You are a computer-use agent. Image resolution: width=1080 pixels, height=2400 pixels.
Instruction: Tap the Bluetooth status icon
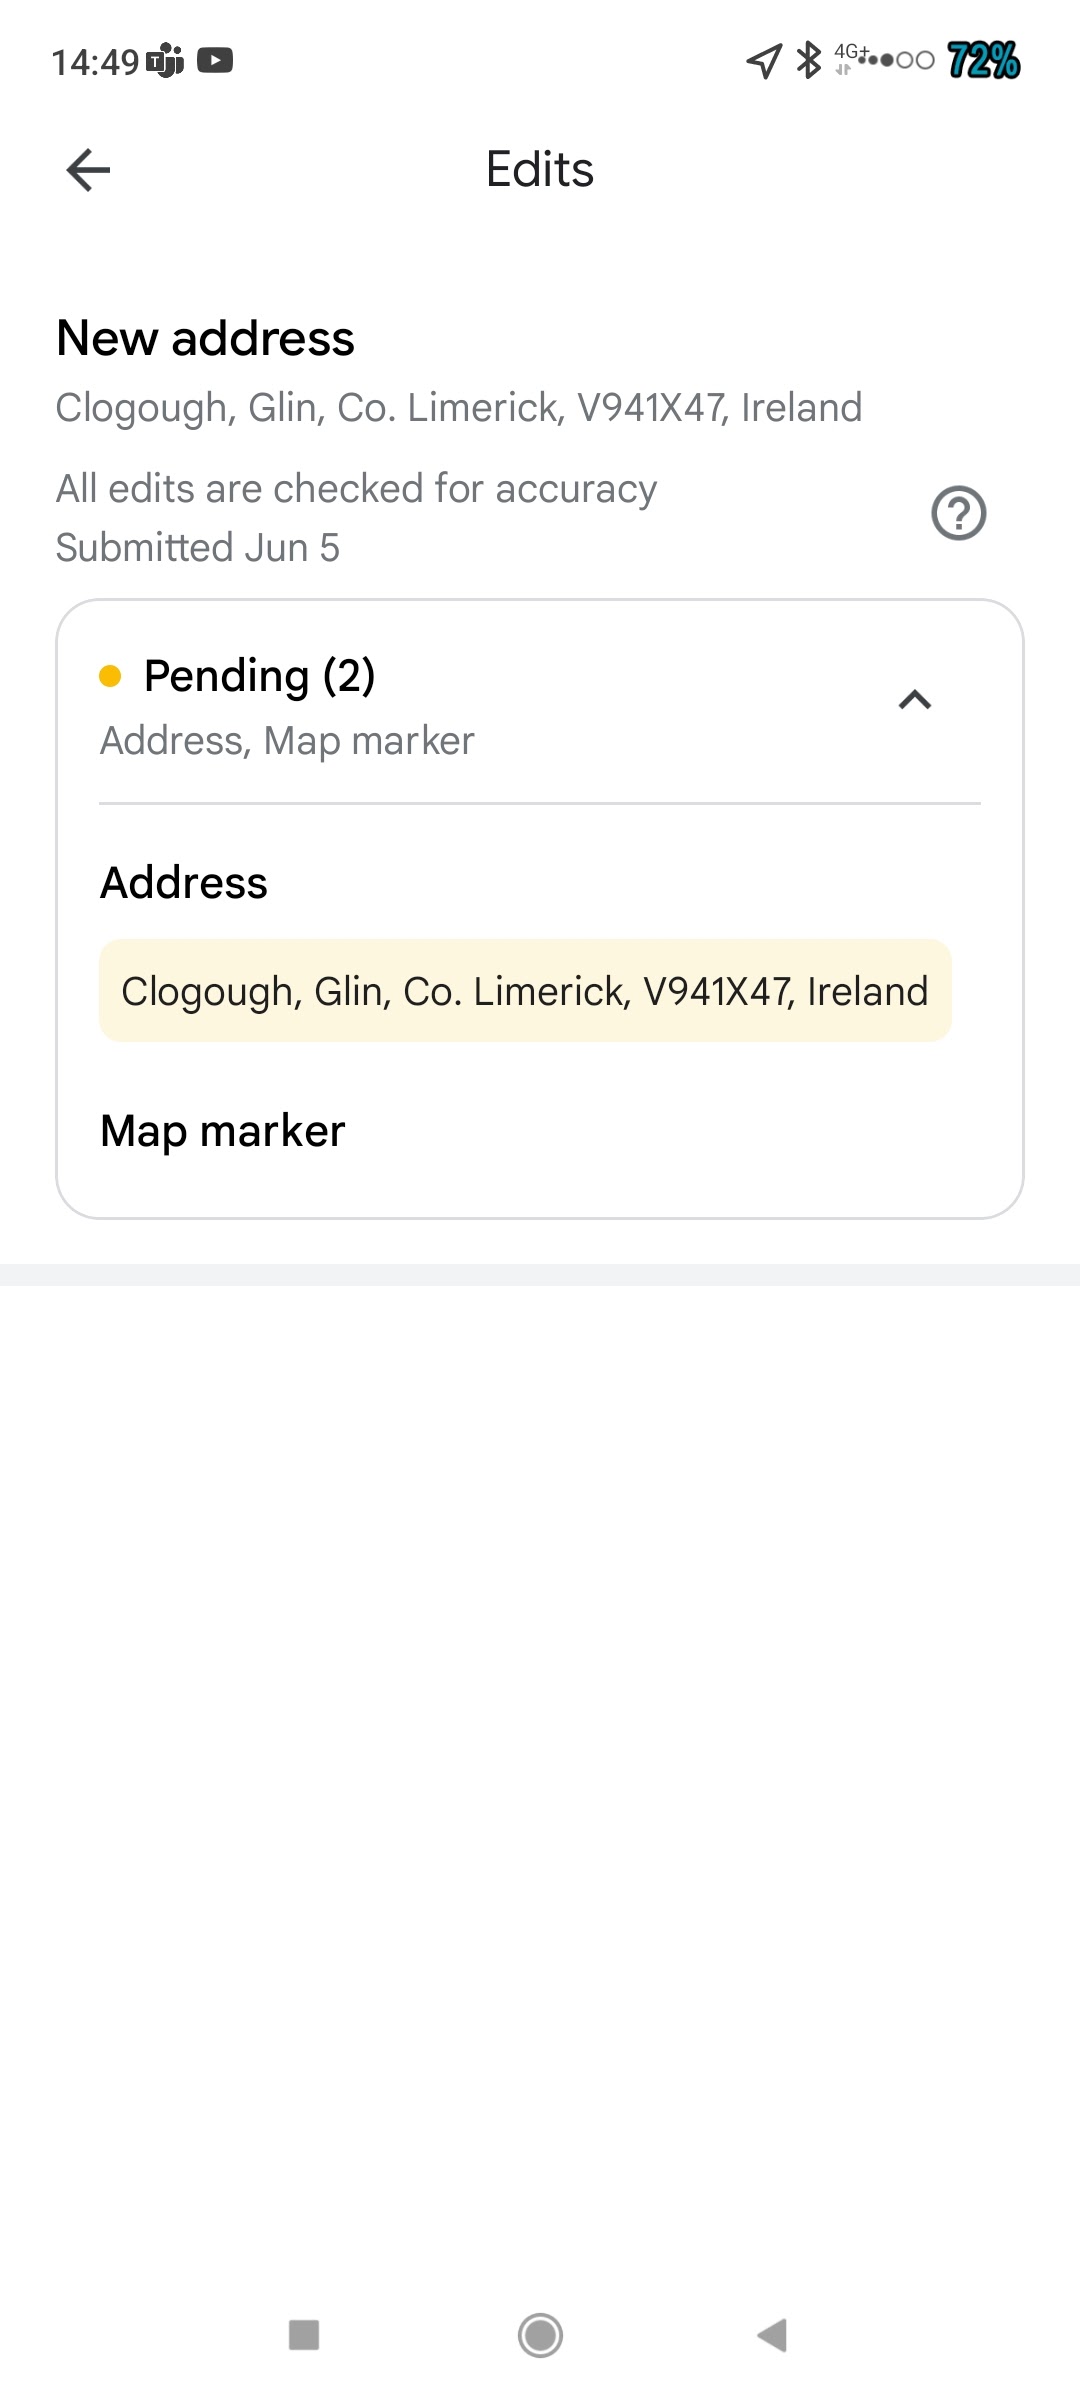(808, 60)
